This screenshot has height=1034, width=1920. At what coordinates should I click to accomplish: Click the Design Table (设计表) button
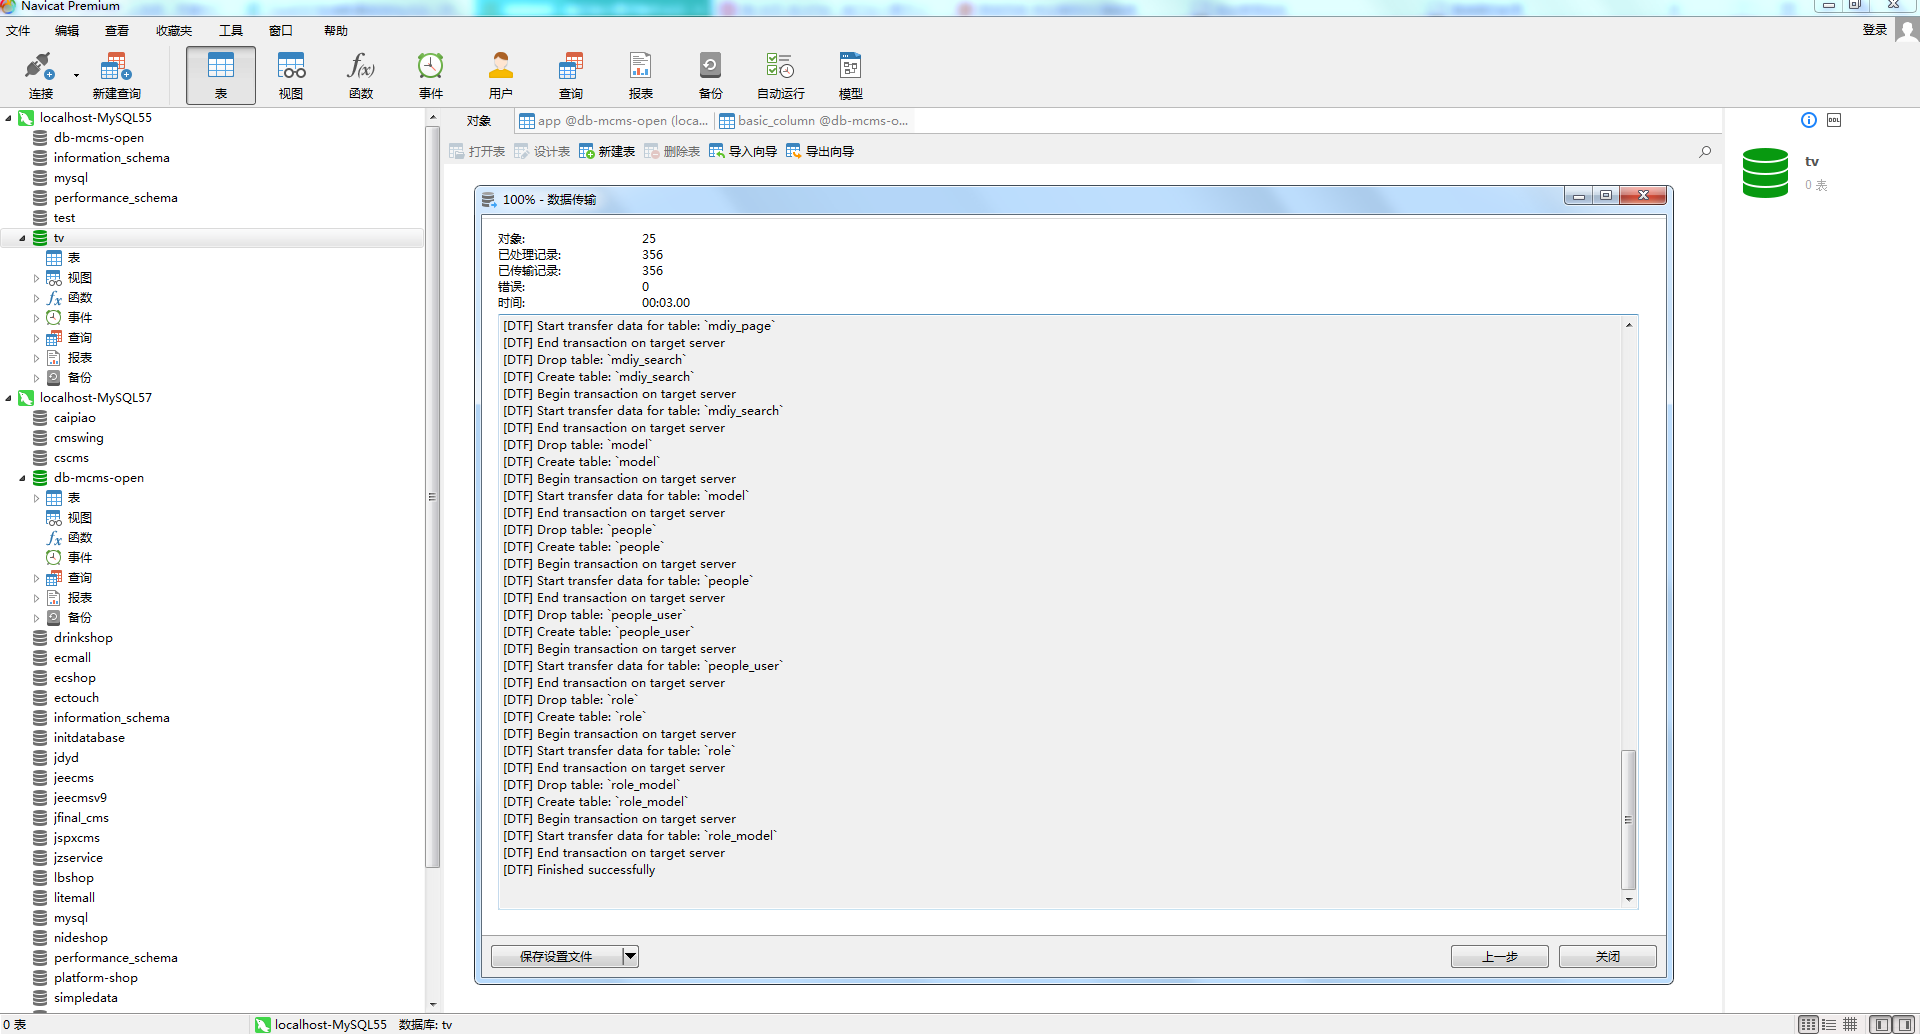coord(542,151)
